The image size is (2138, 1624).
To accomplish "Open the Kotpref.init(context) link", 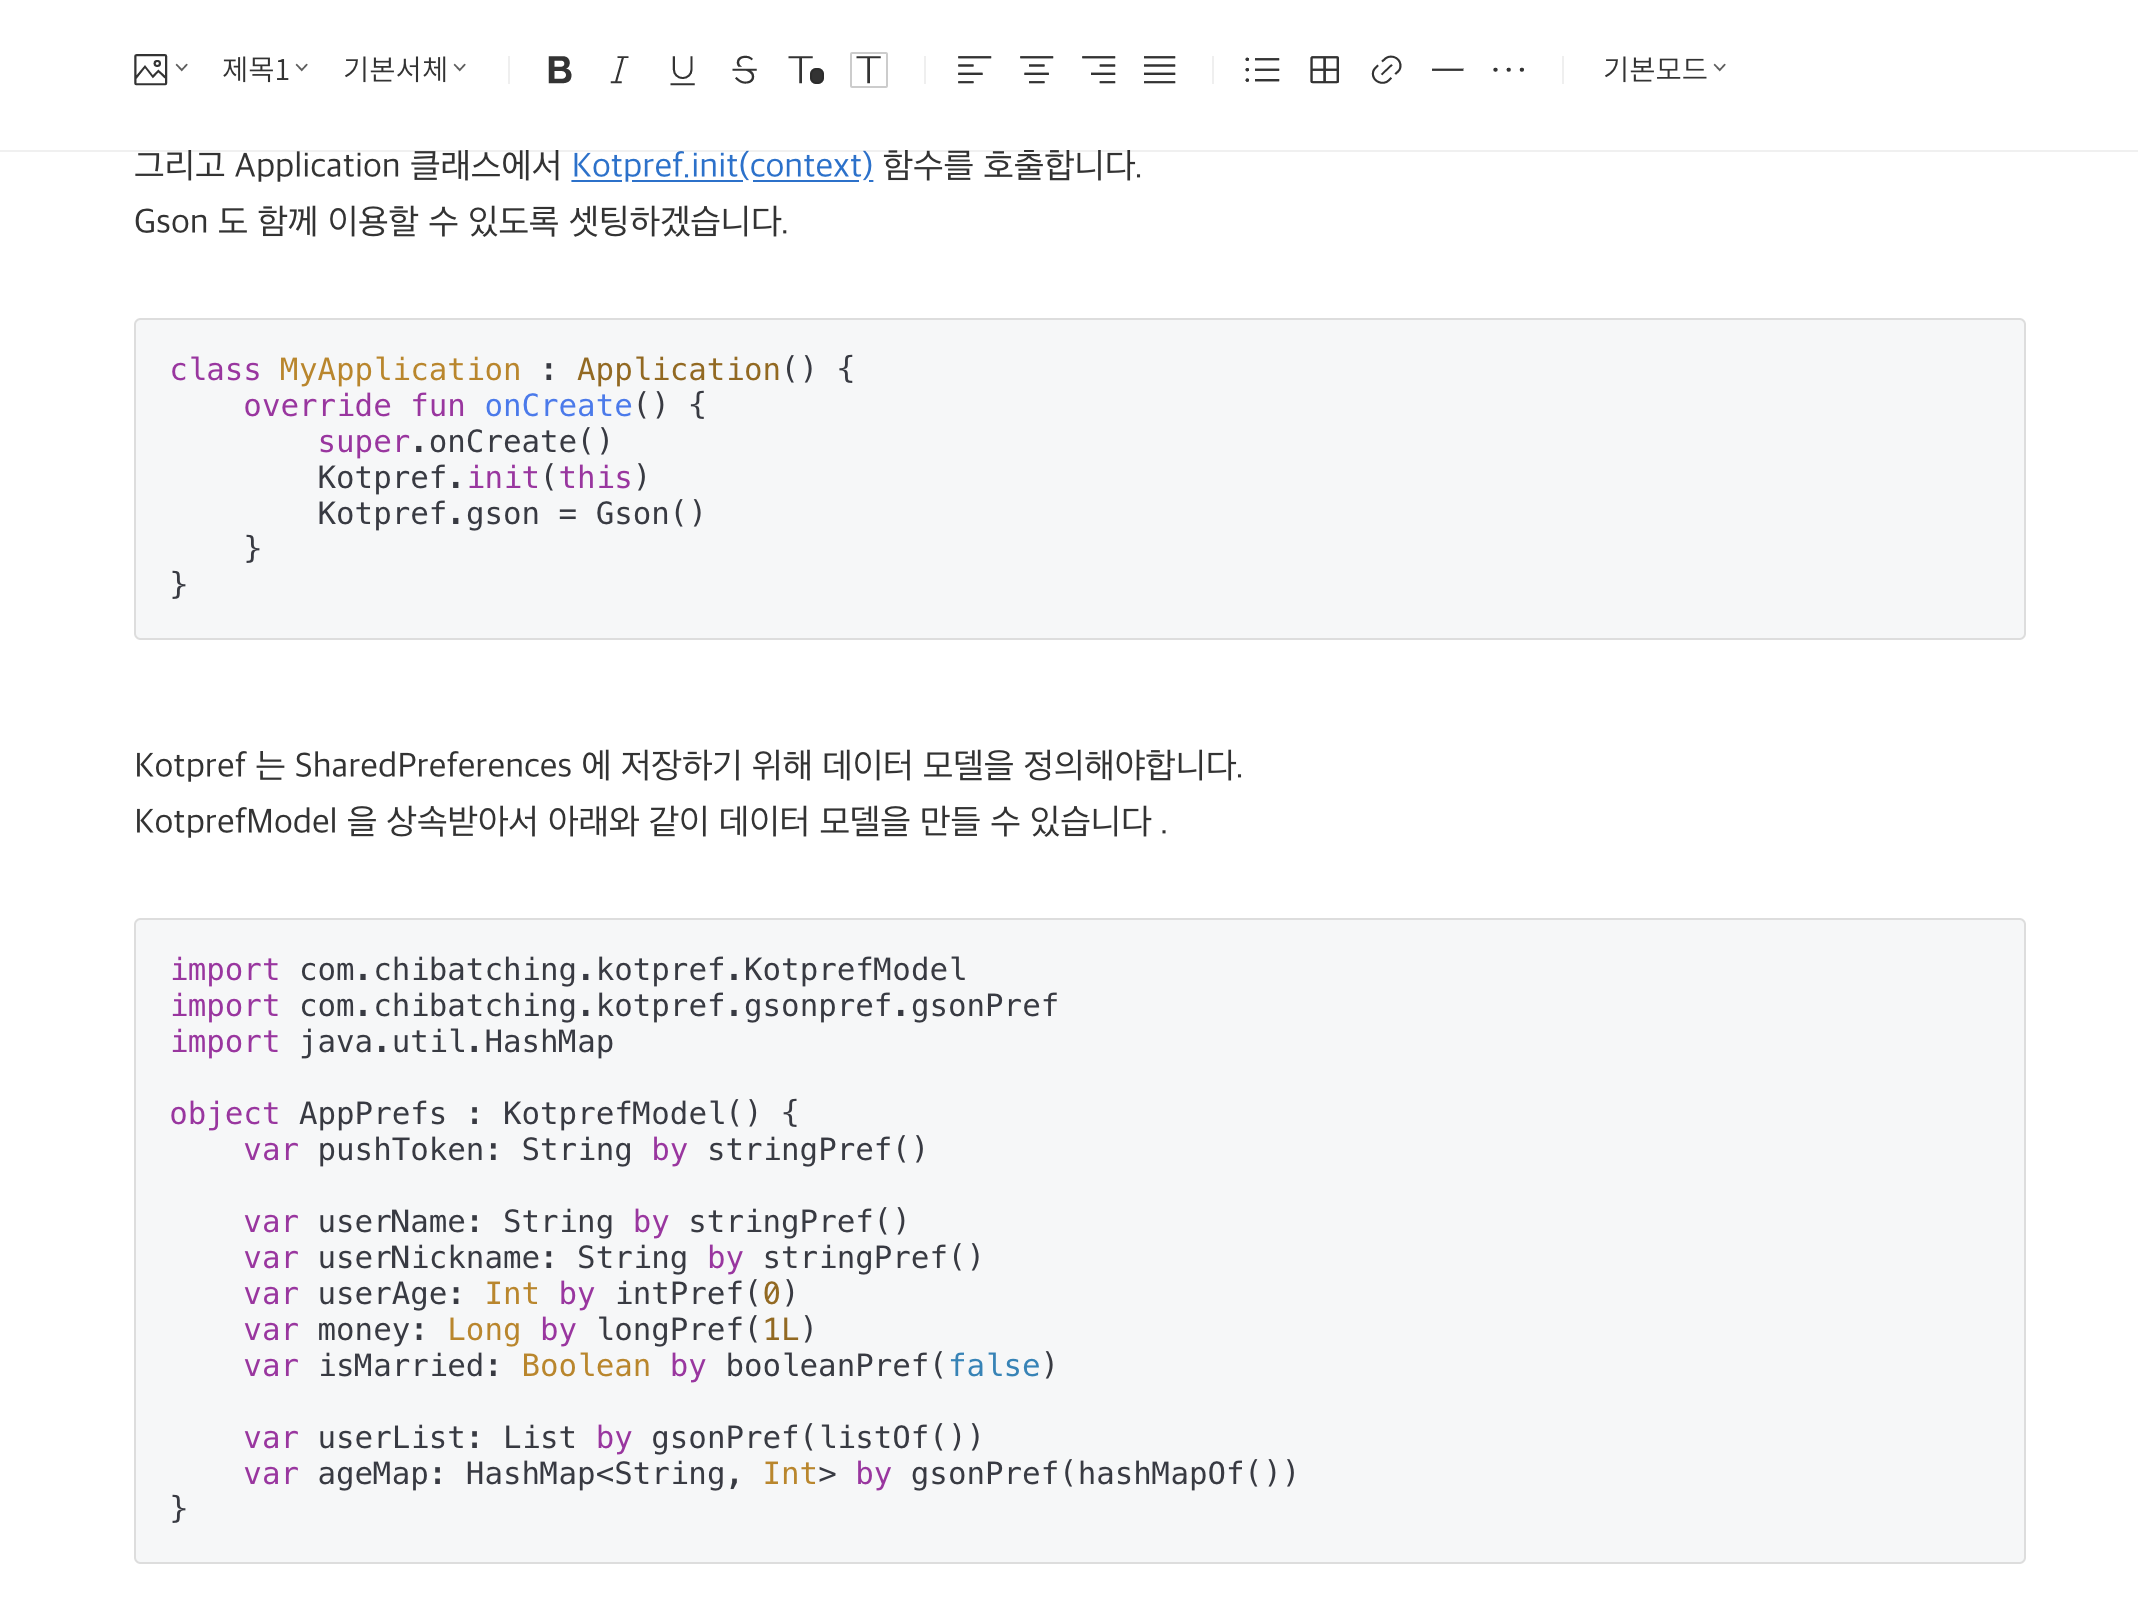I will (722, 165).
